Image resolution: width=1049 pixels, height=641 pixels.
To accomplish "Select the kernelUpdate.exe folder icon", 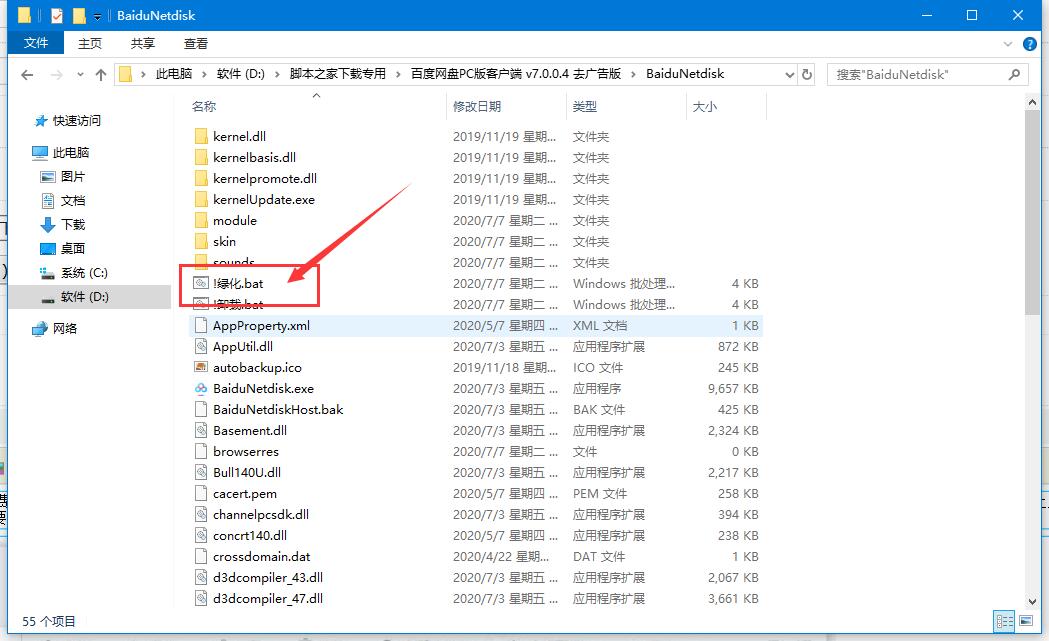I will (x=201, y=199).
